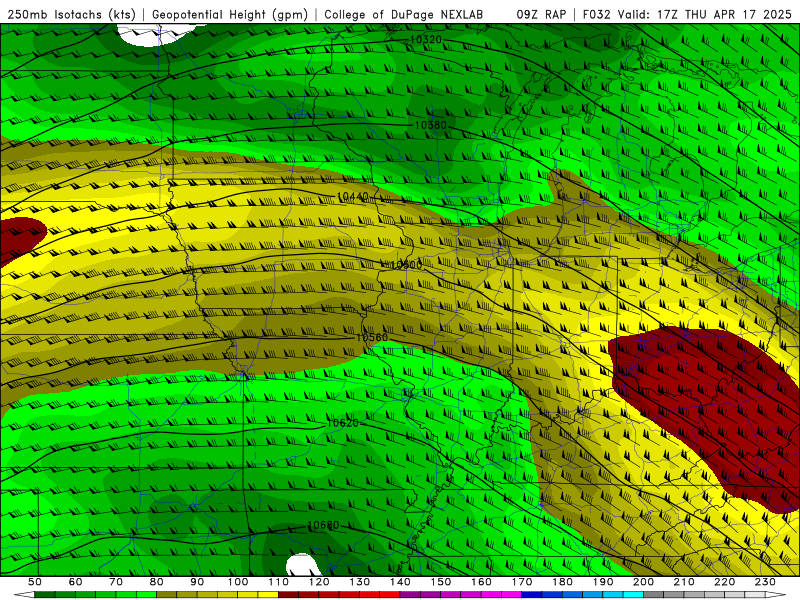
Task: Click the "Geopotential Height (gpm)" header label
Action: coord(230,14)
